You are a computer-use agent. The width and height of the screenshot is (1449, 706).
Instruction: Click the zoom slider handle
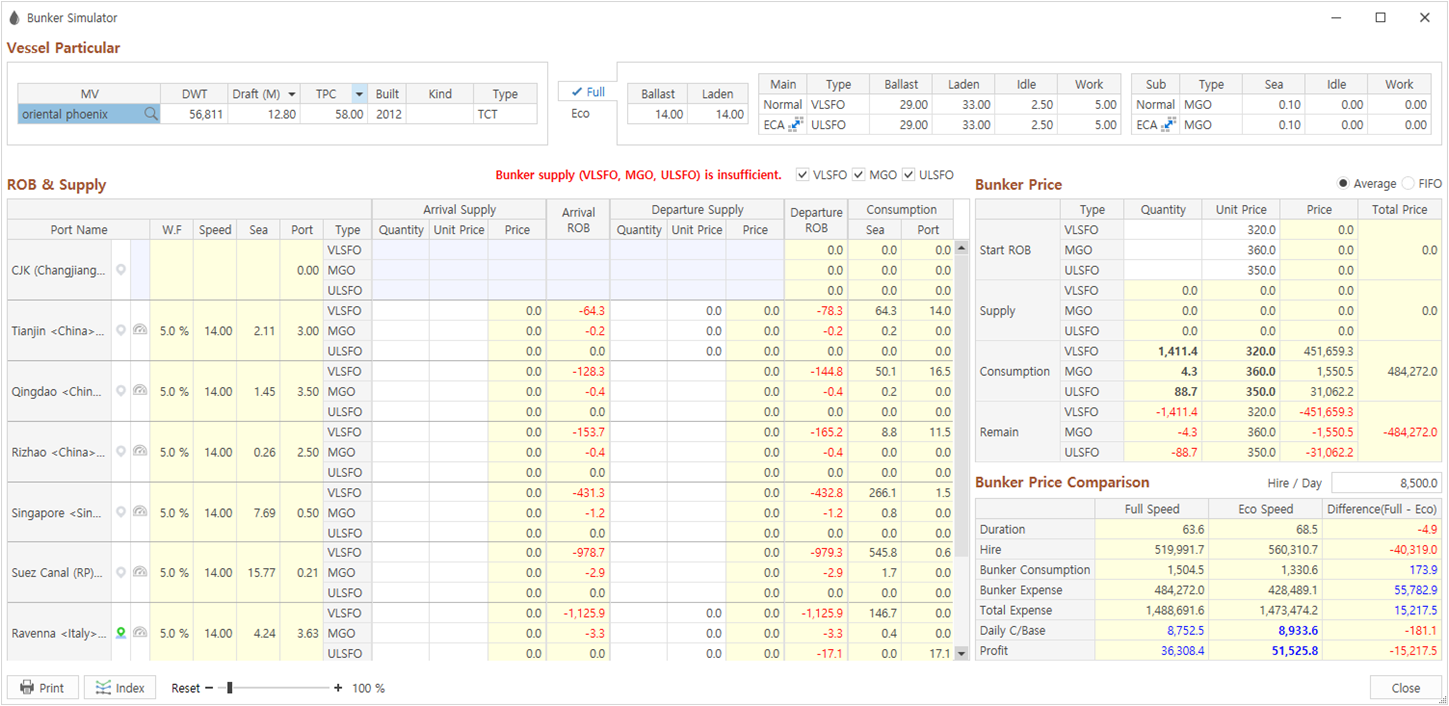pos(229,688)
